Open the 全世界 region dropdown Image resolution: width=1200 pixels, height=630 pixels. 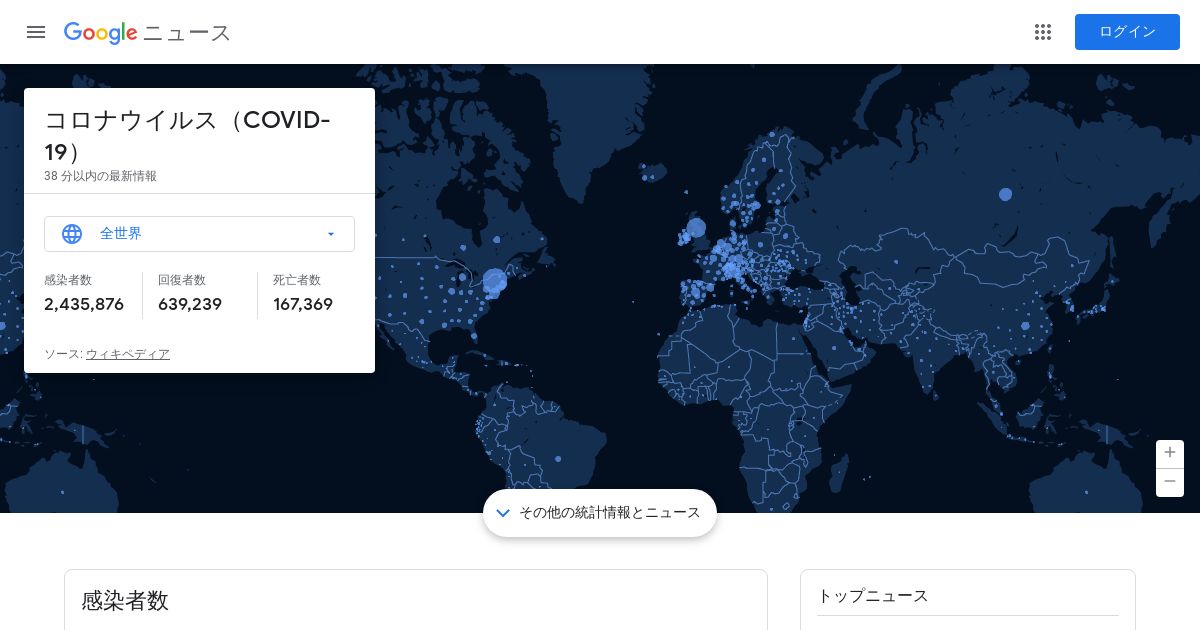tap(199, 234)
